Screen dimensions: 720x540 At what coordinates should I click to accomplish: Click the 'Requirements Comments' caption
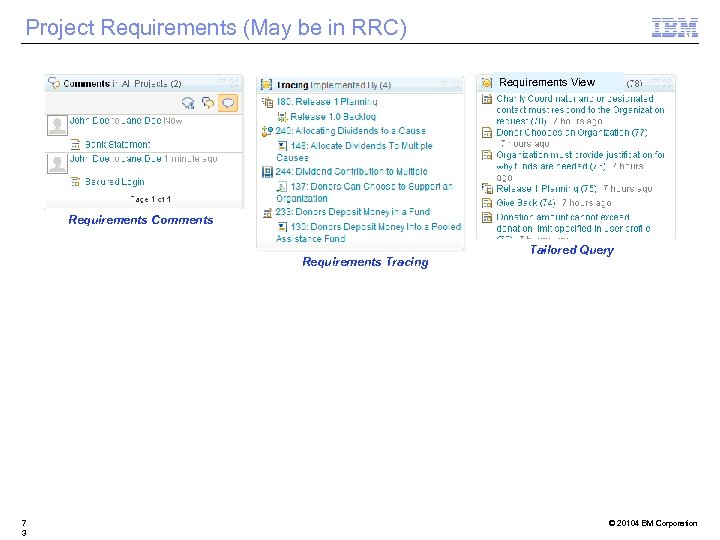click(x=141, y=220)
